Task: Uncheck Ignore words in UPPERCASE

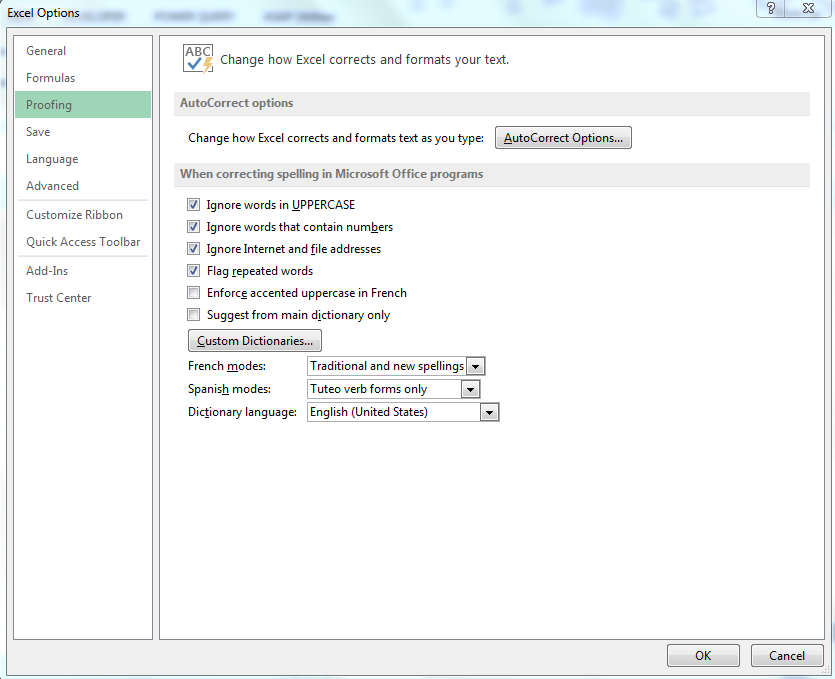Action: [x=194, y=205]
